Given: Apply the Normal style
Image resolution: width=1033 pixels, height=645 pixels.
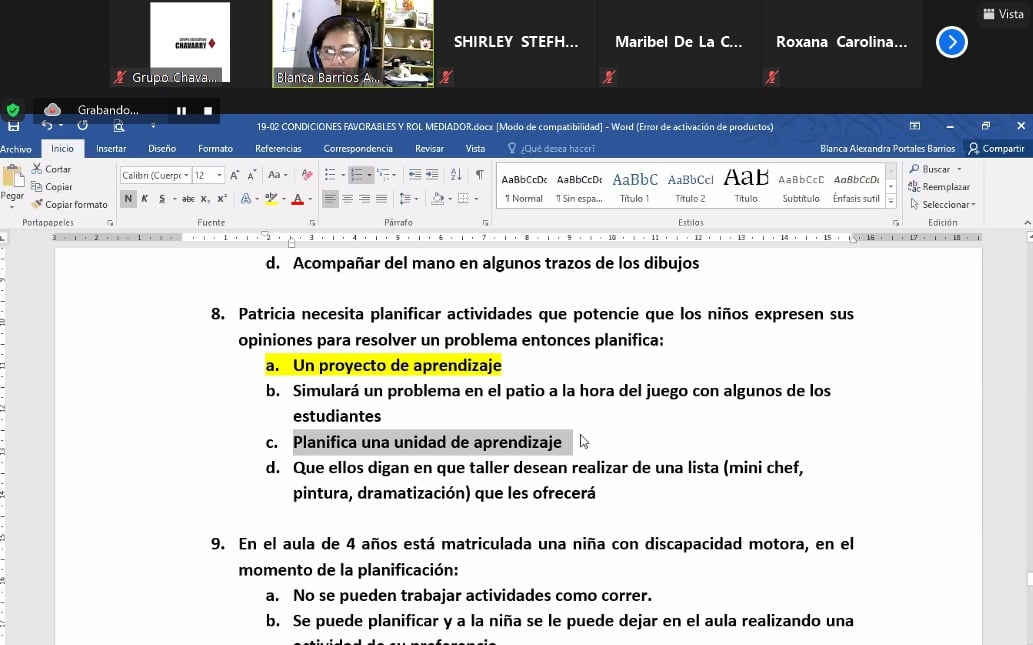Looking at the screenshot, I should coord(524,187).
